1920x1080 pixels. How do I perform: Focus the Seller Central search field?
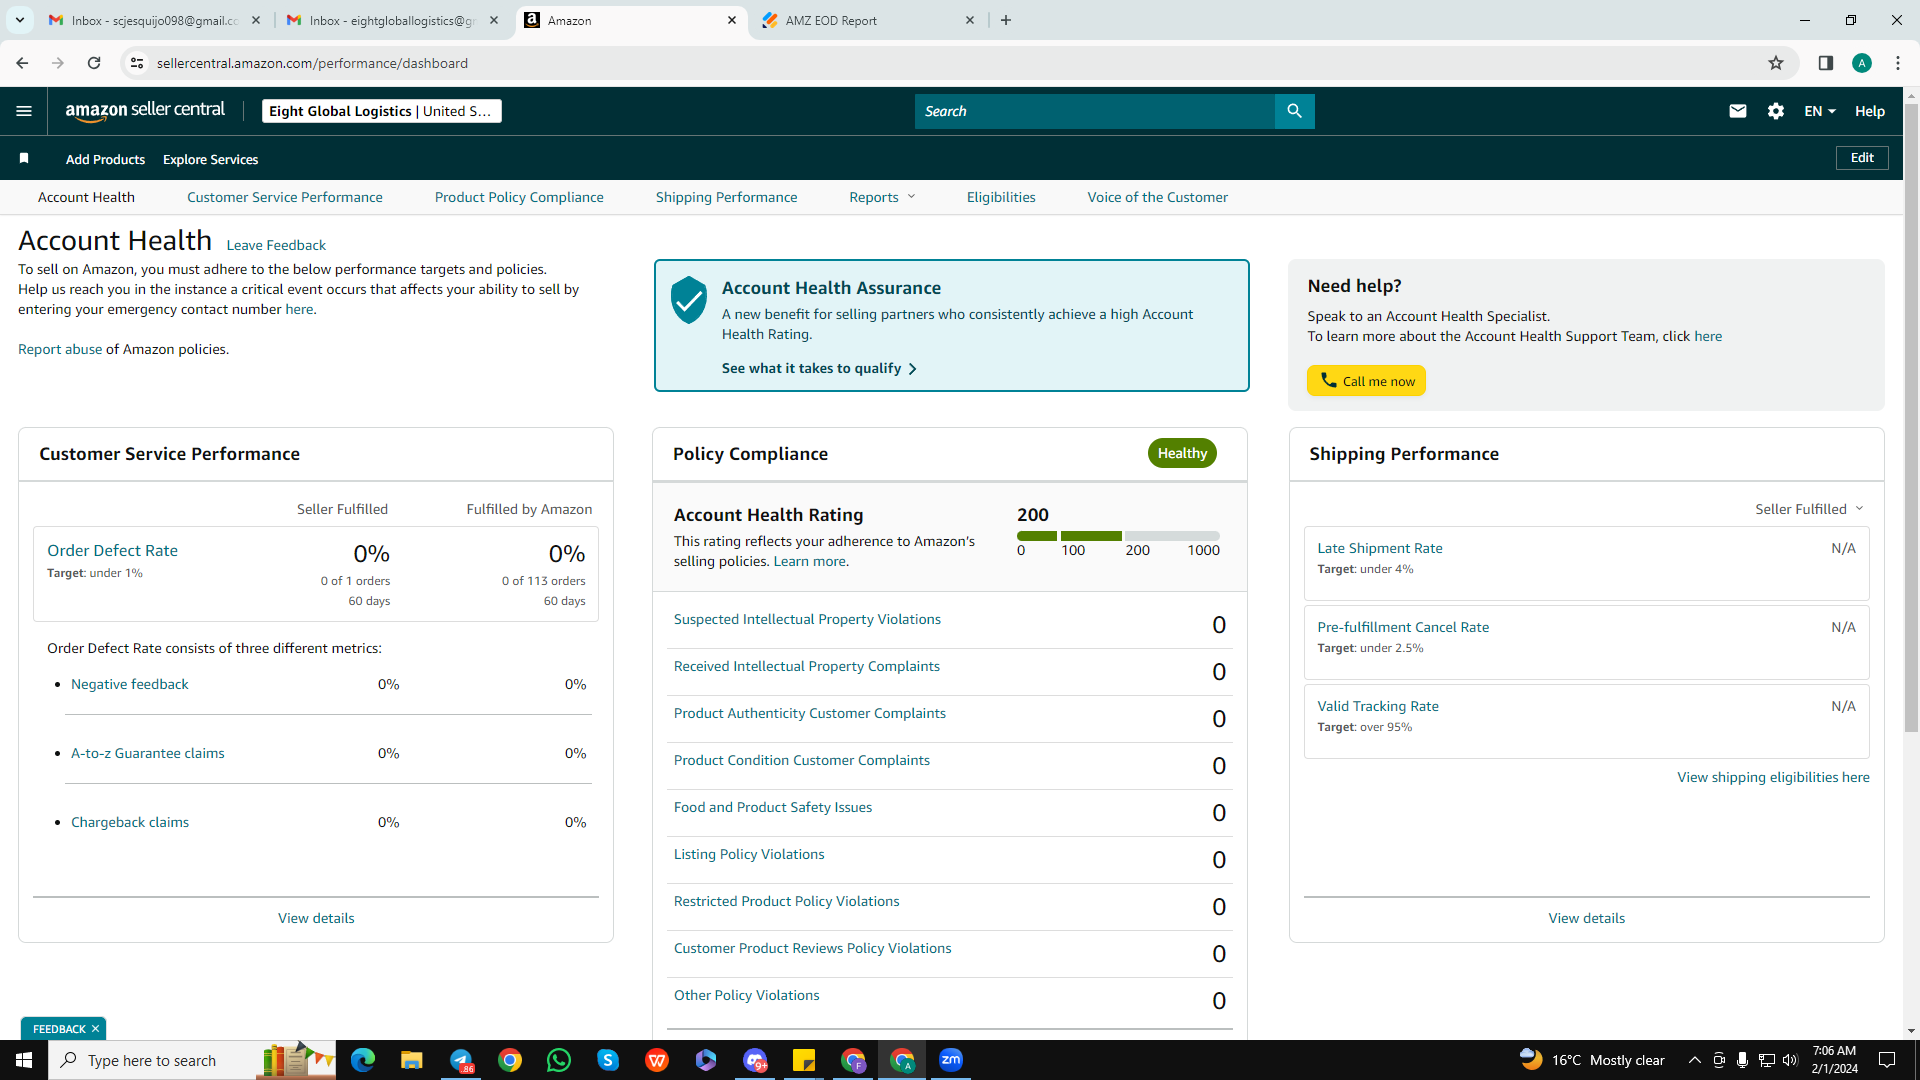1095,111
